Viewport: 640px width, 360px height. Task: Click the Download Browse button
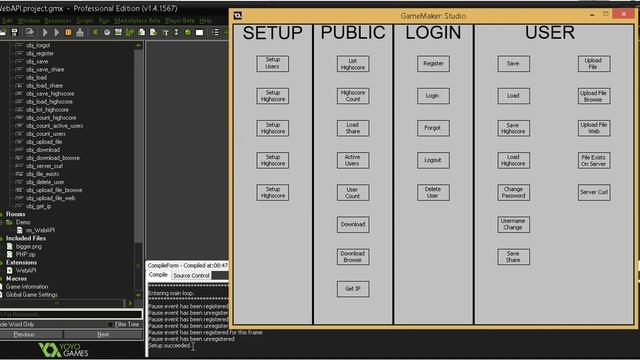point(353,257)
